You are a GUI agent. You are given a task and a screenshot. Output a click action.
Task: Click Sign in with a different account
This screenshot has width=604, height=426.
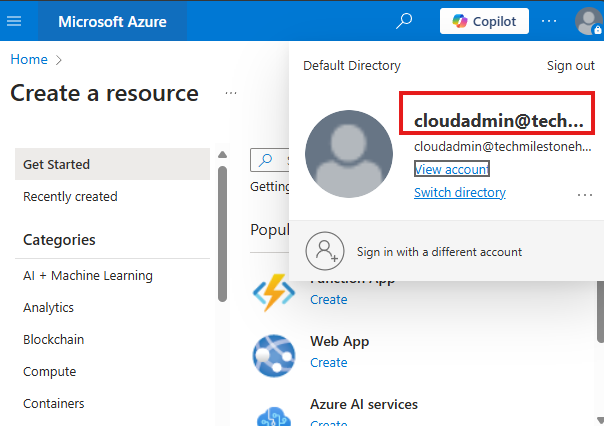click(x=439, y=252)
